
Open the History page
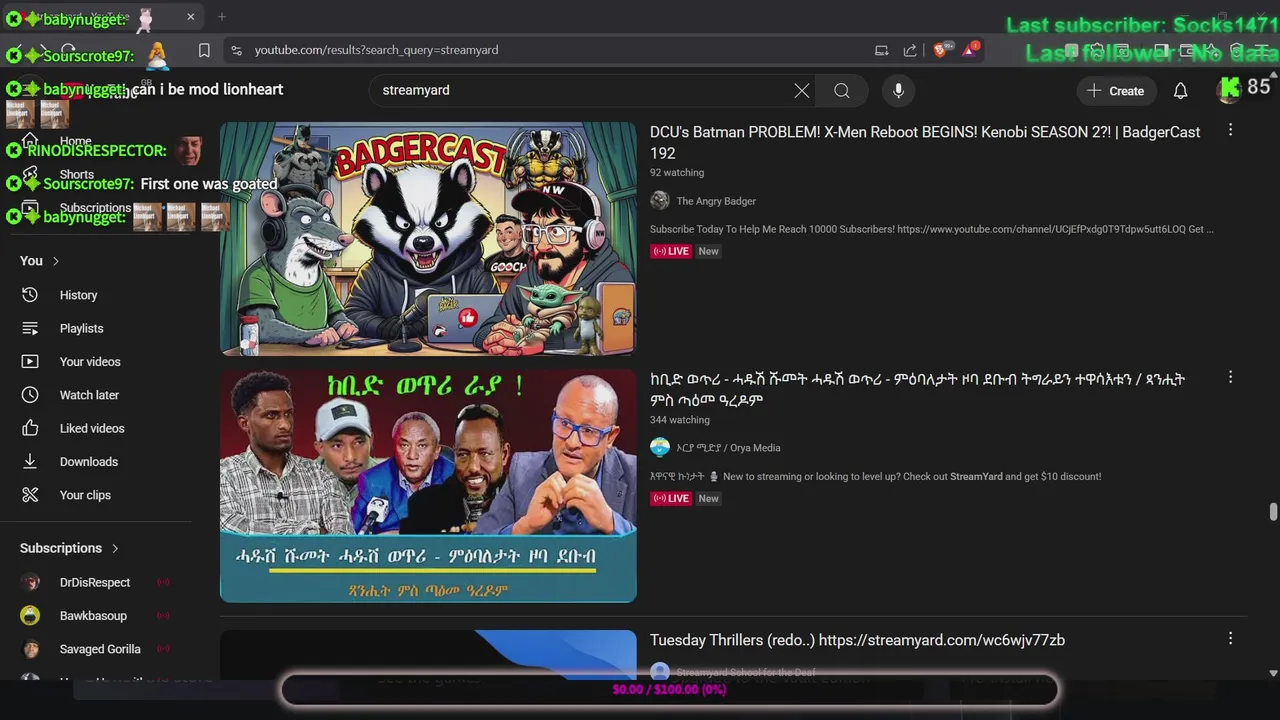tap(78, 295)
